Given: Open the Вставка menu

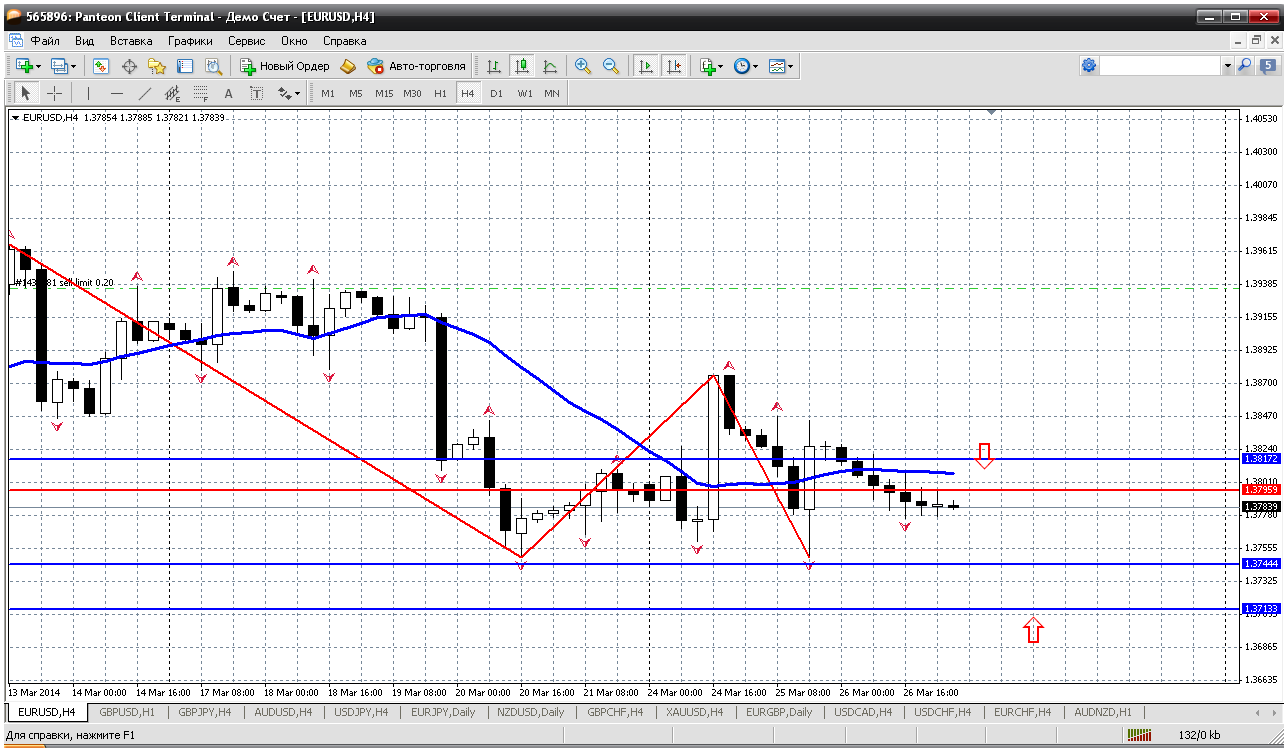Looking at the screenshot, I should pyautogui.click(x=131, y=41).
